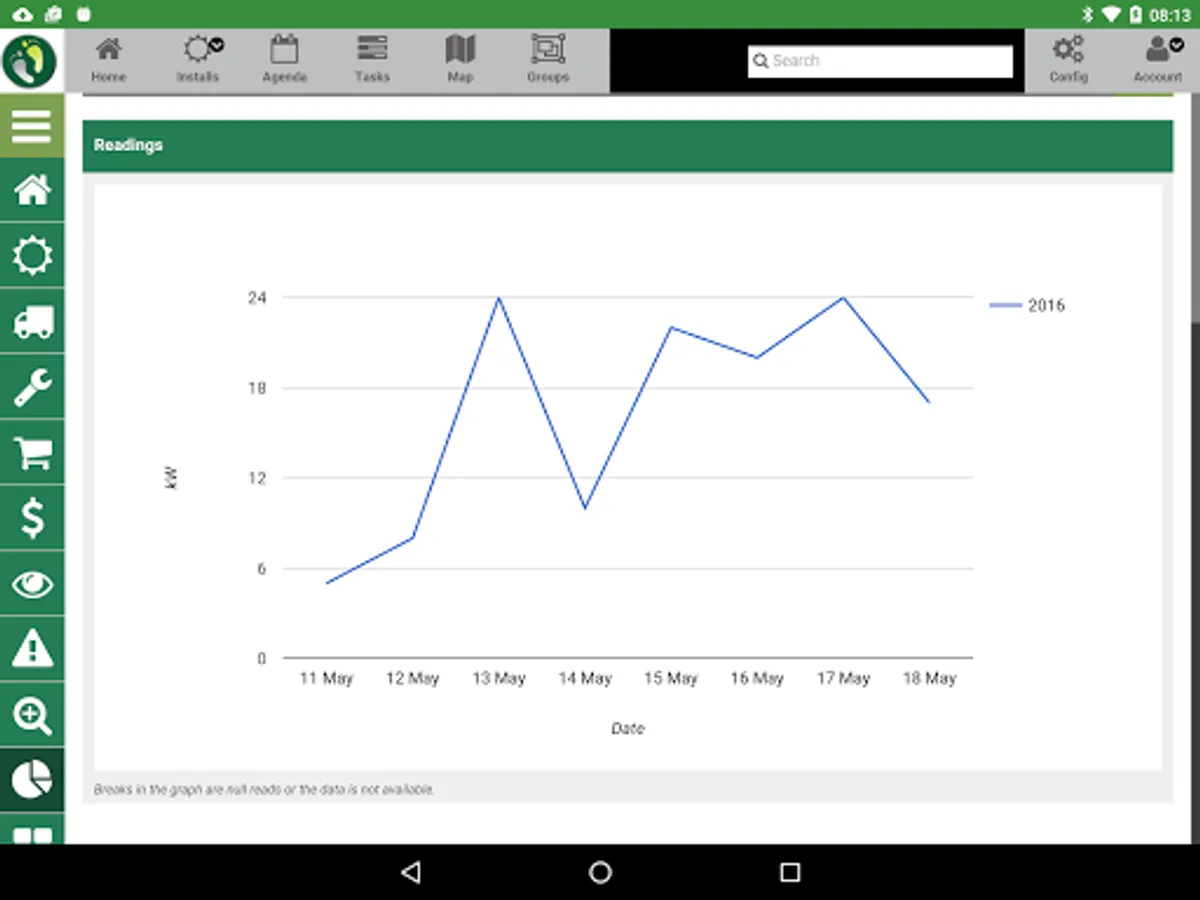Tap the Android recent apps square button
This screenshot has width=1200, height=900.
point(790,872)
